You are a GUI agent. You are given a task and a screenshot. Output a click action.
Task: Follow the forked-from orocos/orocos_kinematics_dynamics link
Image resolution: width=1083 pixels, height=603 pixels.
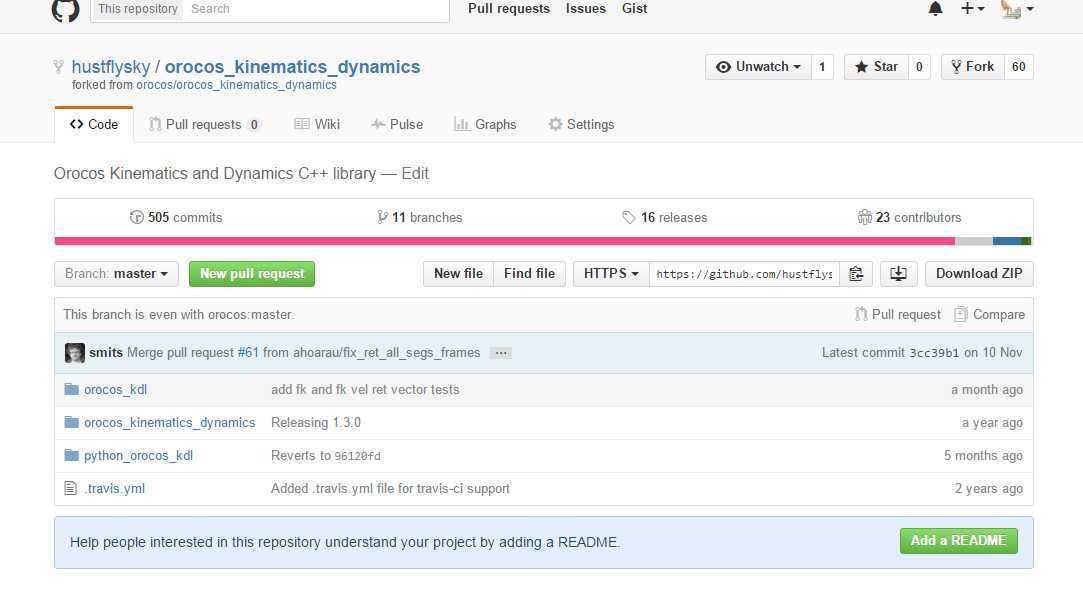[x=236, y=85]
